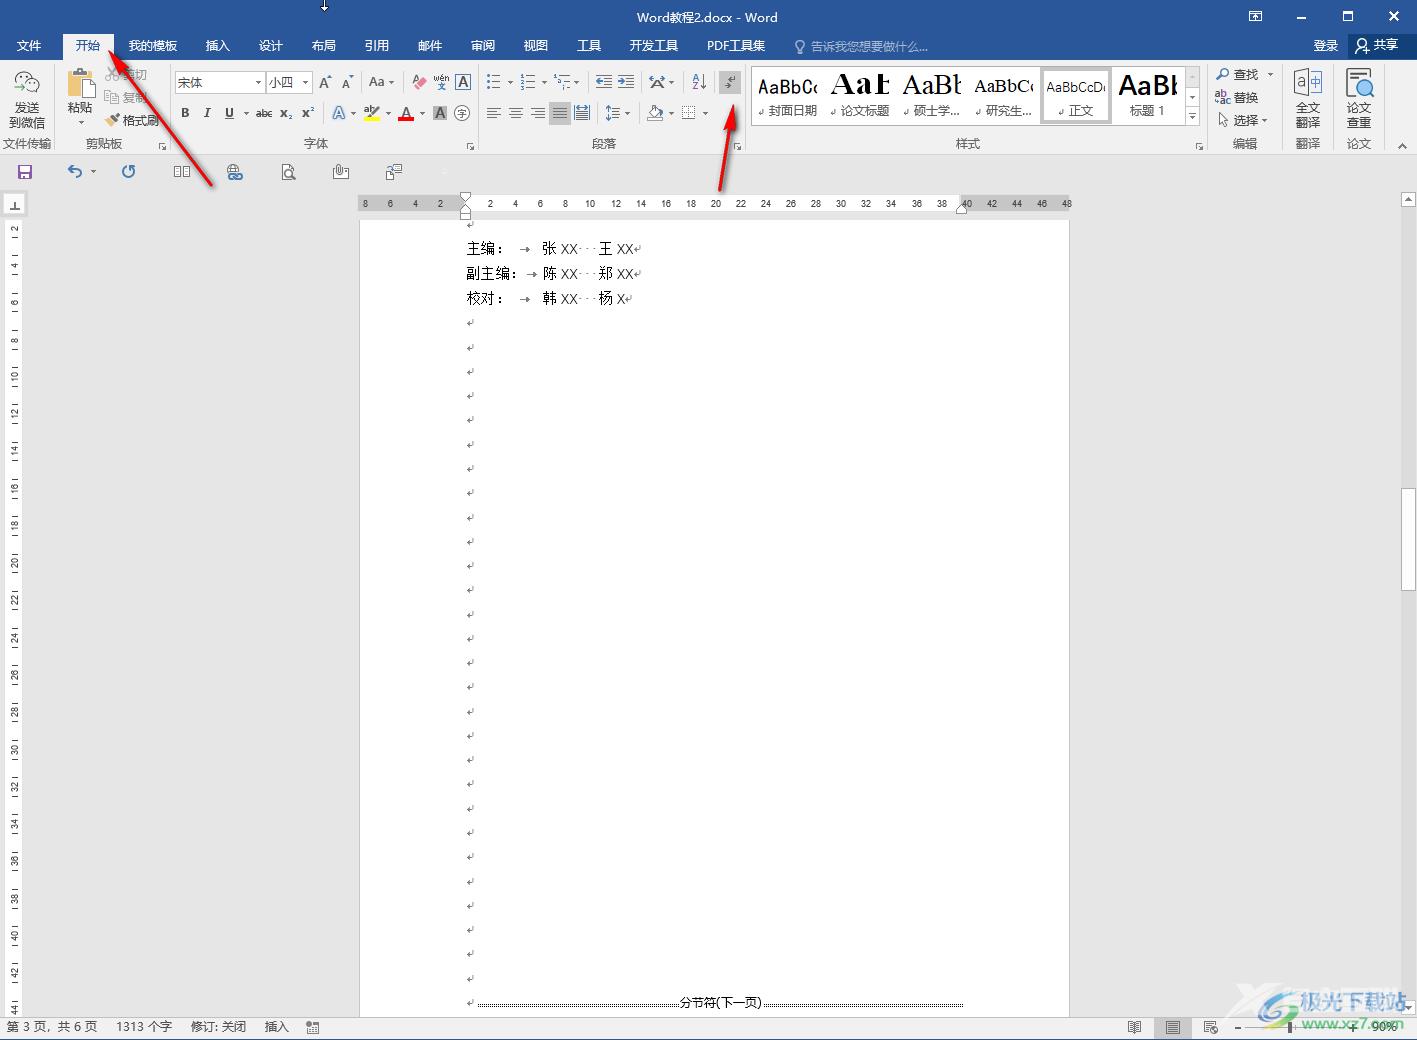The width and height of the screenshot is (1417, 1040).
Task: Toggle character shading (gray A)
Action: pos(440,113)
